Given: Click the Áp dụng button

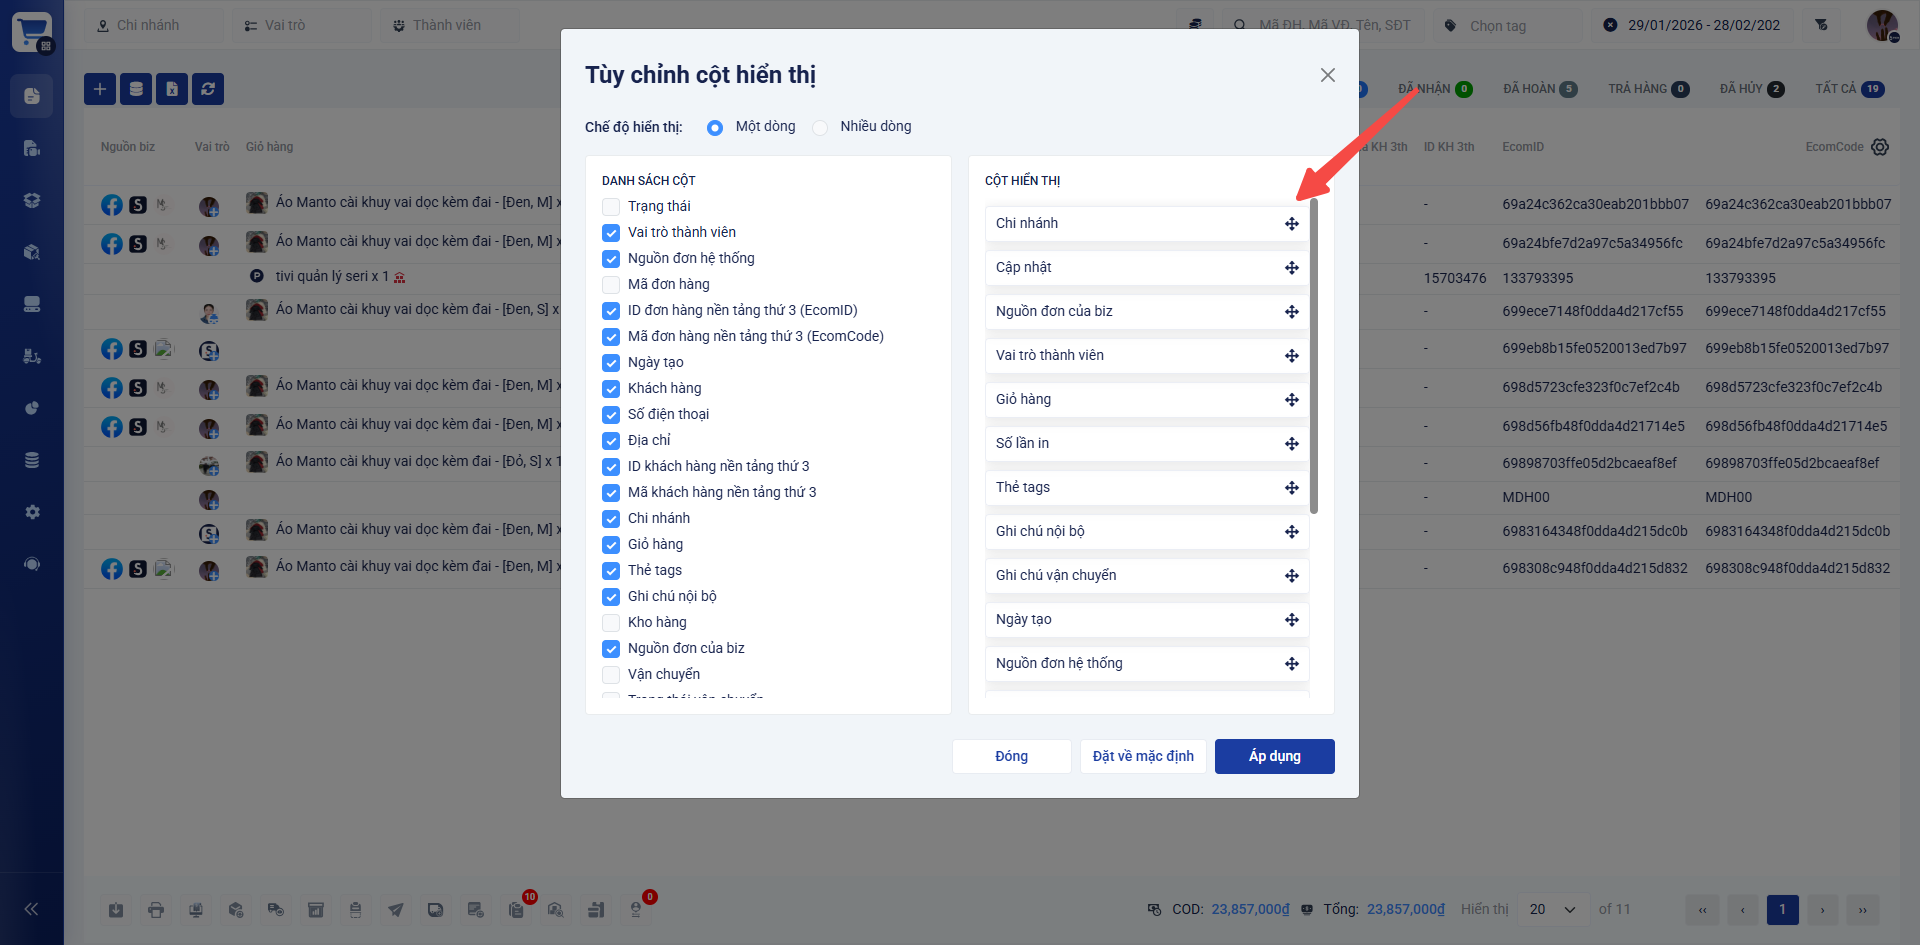Looking at the screenshot, I should pyautogui.click(x=1274, y=757).
